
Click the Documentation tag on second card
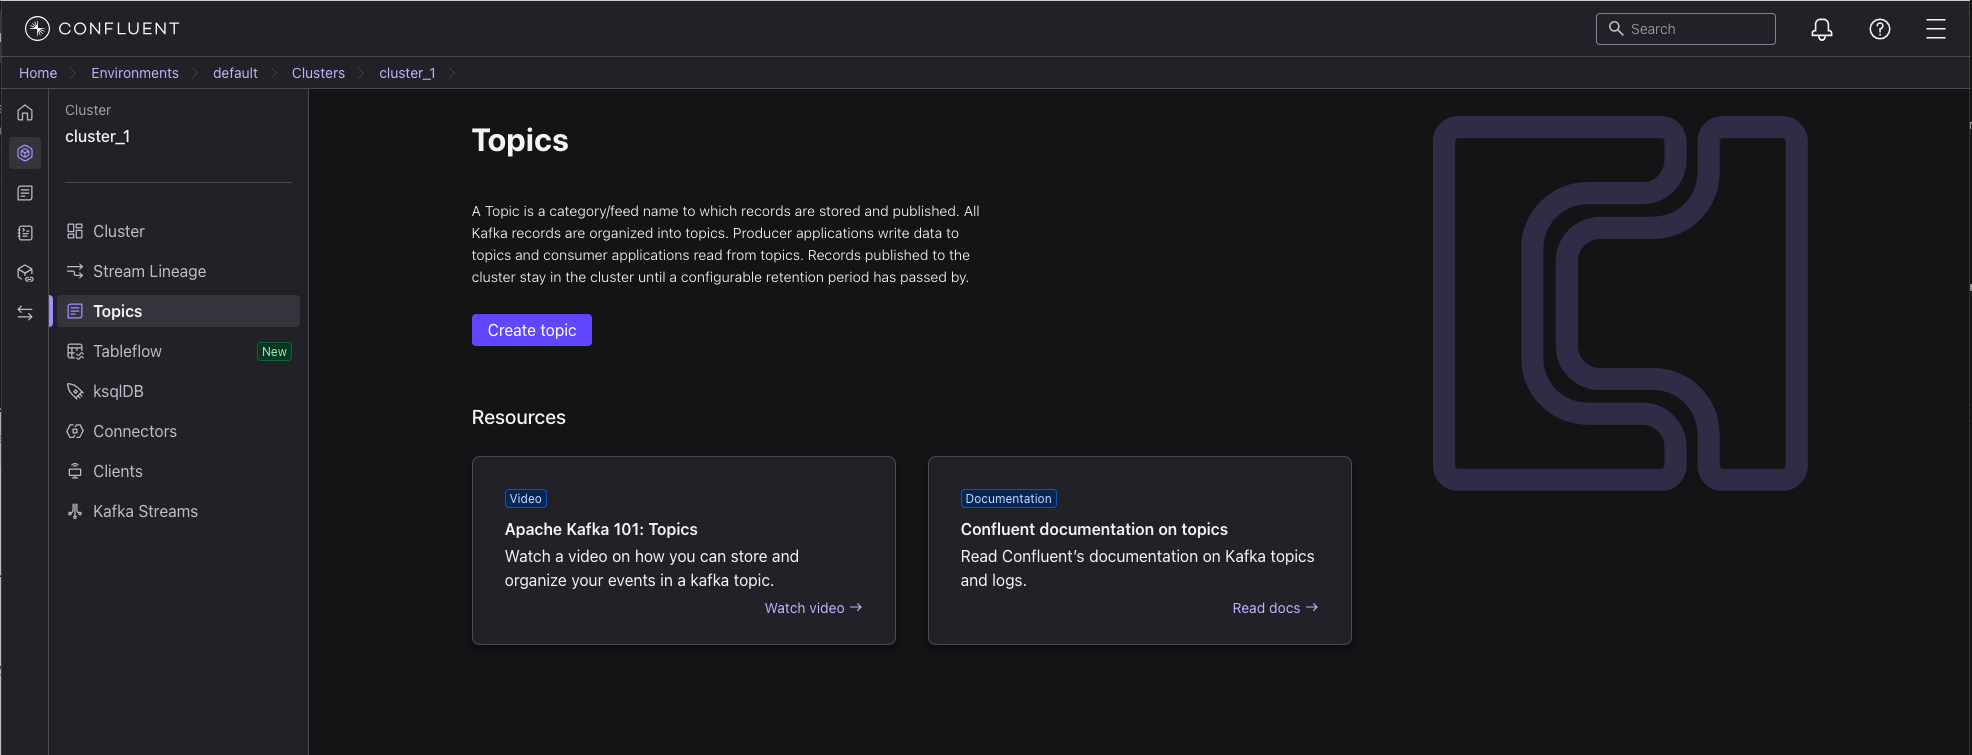tap(1009, 499)
